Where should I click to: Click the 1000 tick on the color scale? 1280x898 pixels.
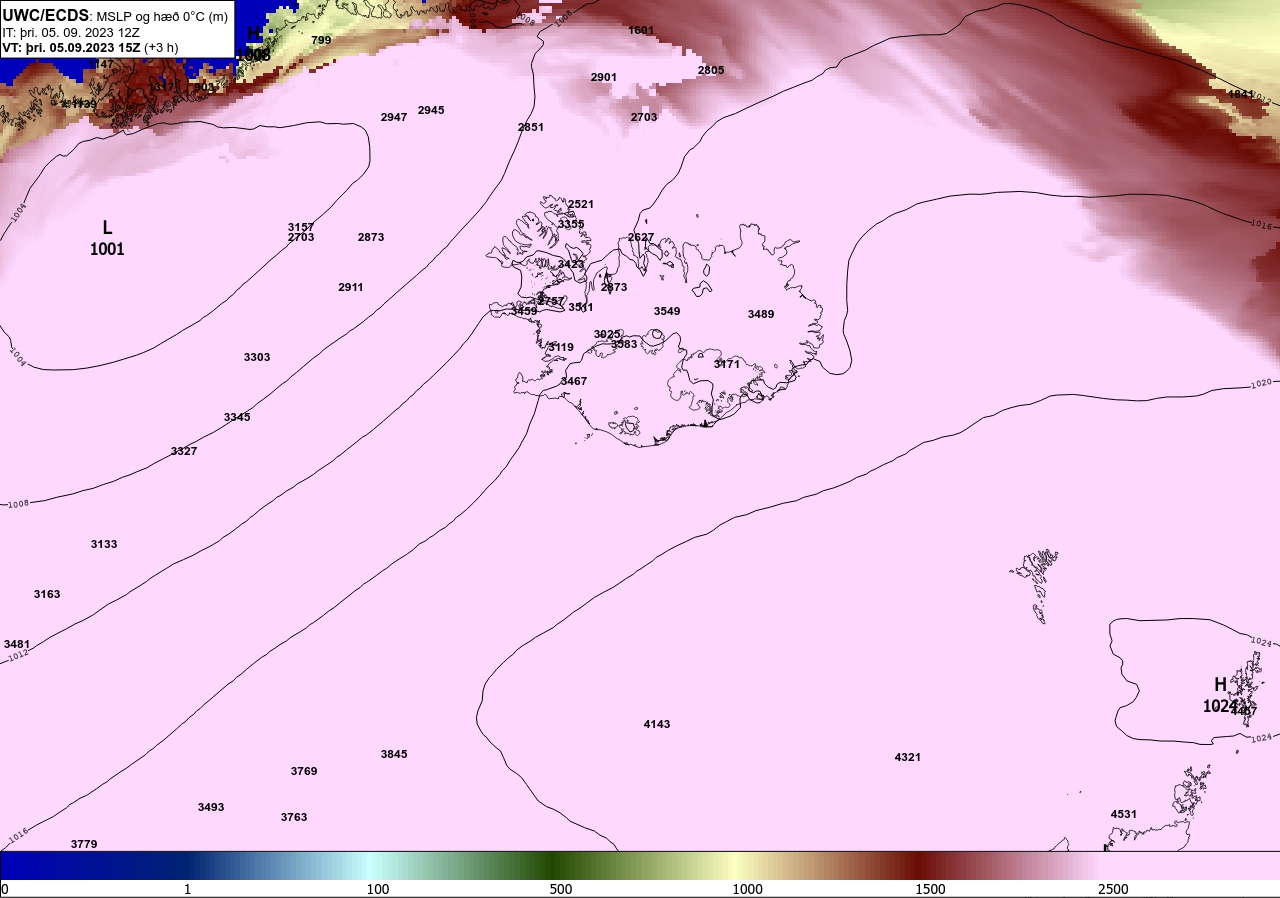click(x=747, y=889)
